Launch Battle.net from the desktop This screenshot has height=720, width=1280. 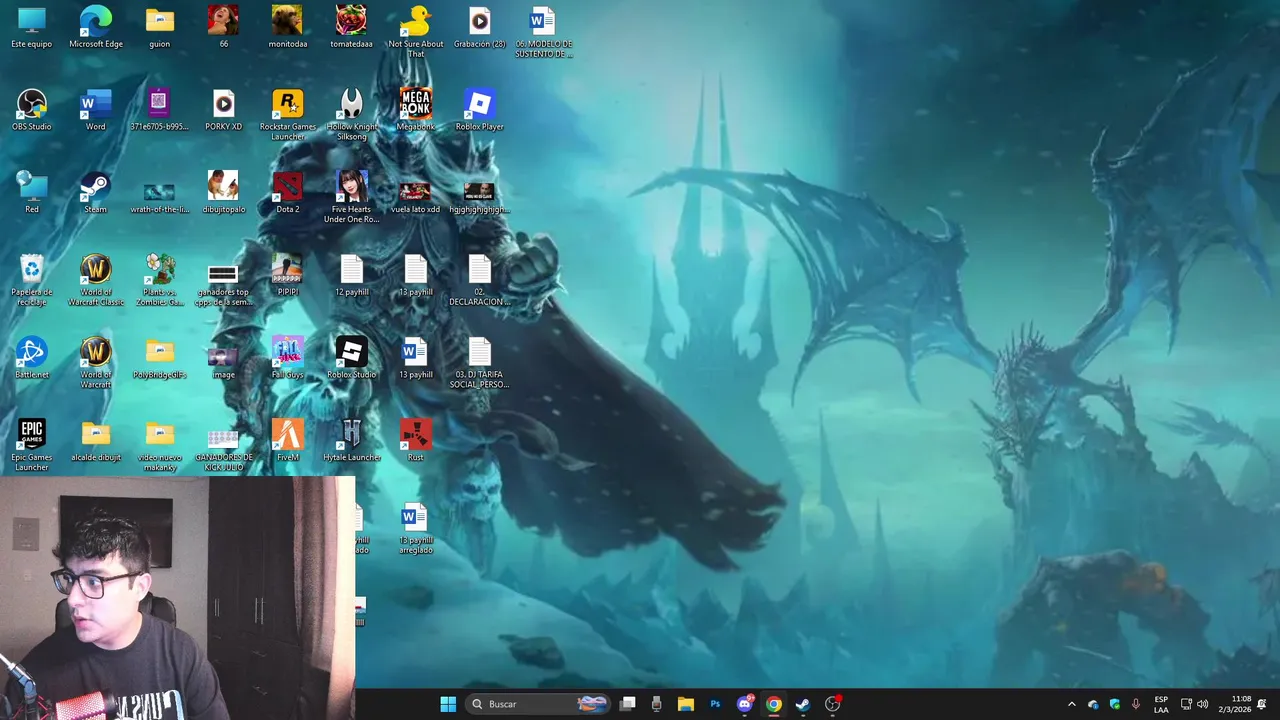[32, 357]
